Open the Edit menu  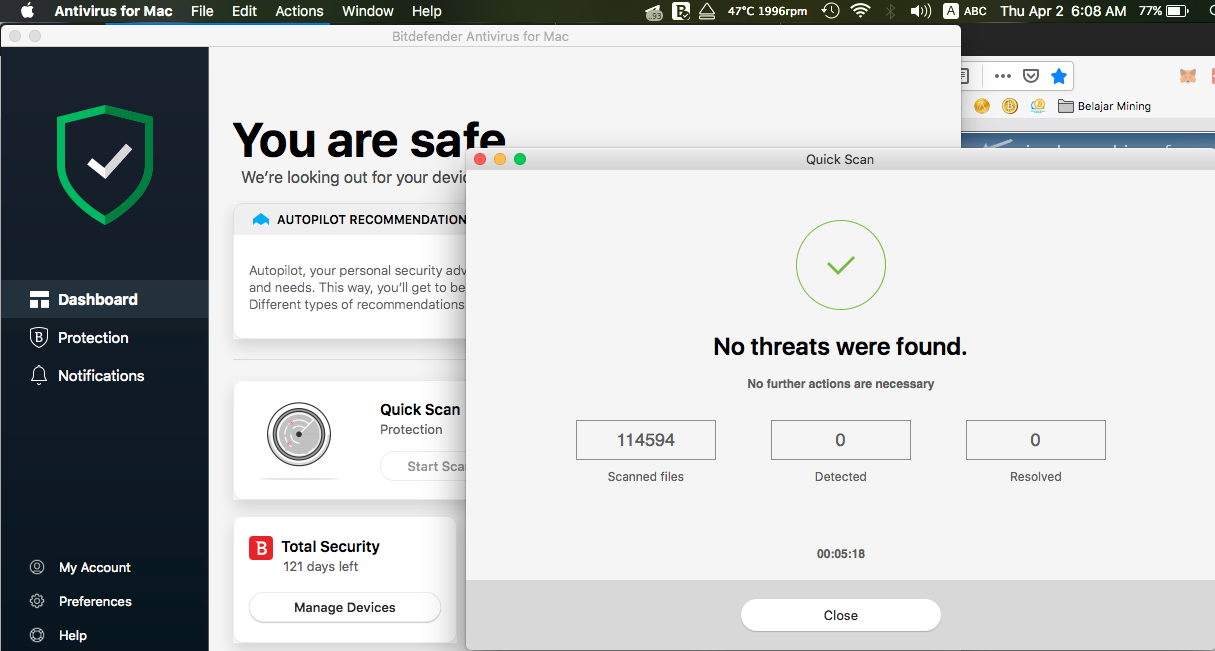tap(244, 11)
